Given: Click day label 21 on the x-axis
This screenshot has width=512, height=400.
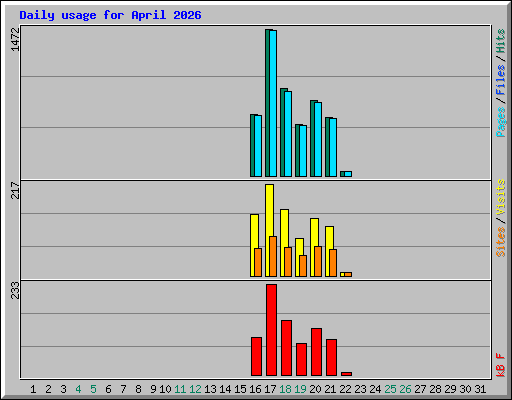Looking at the screenshot, I should pyautogui.click(x=330, y=389).
